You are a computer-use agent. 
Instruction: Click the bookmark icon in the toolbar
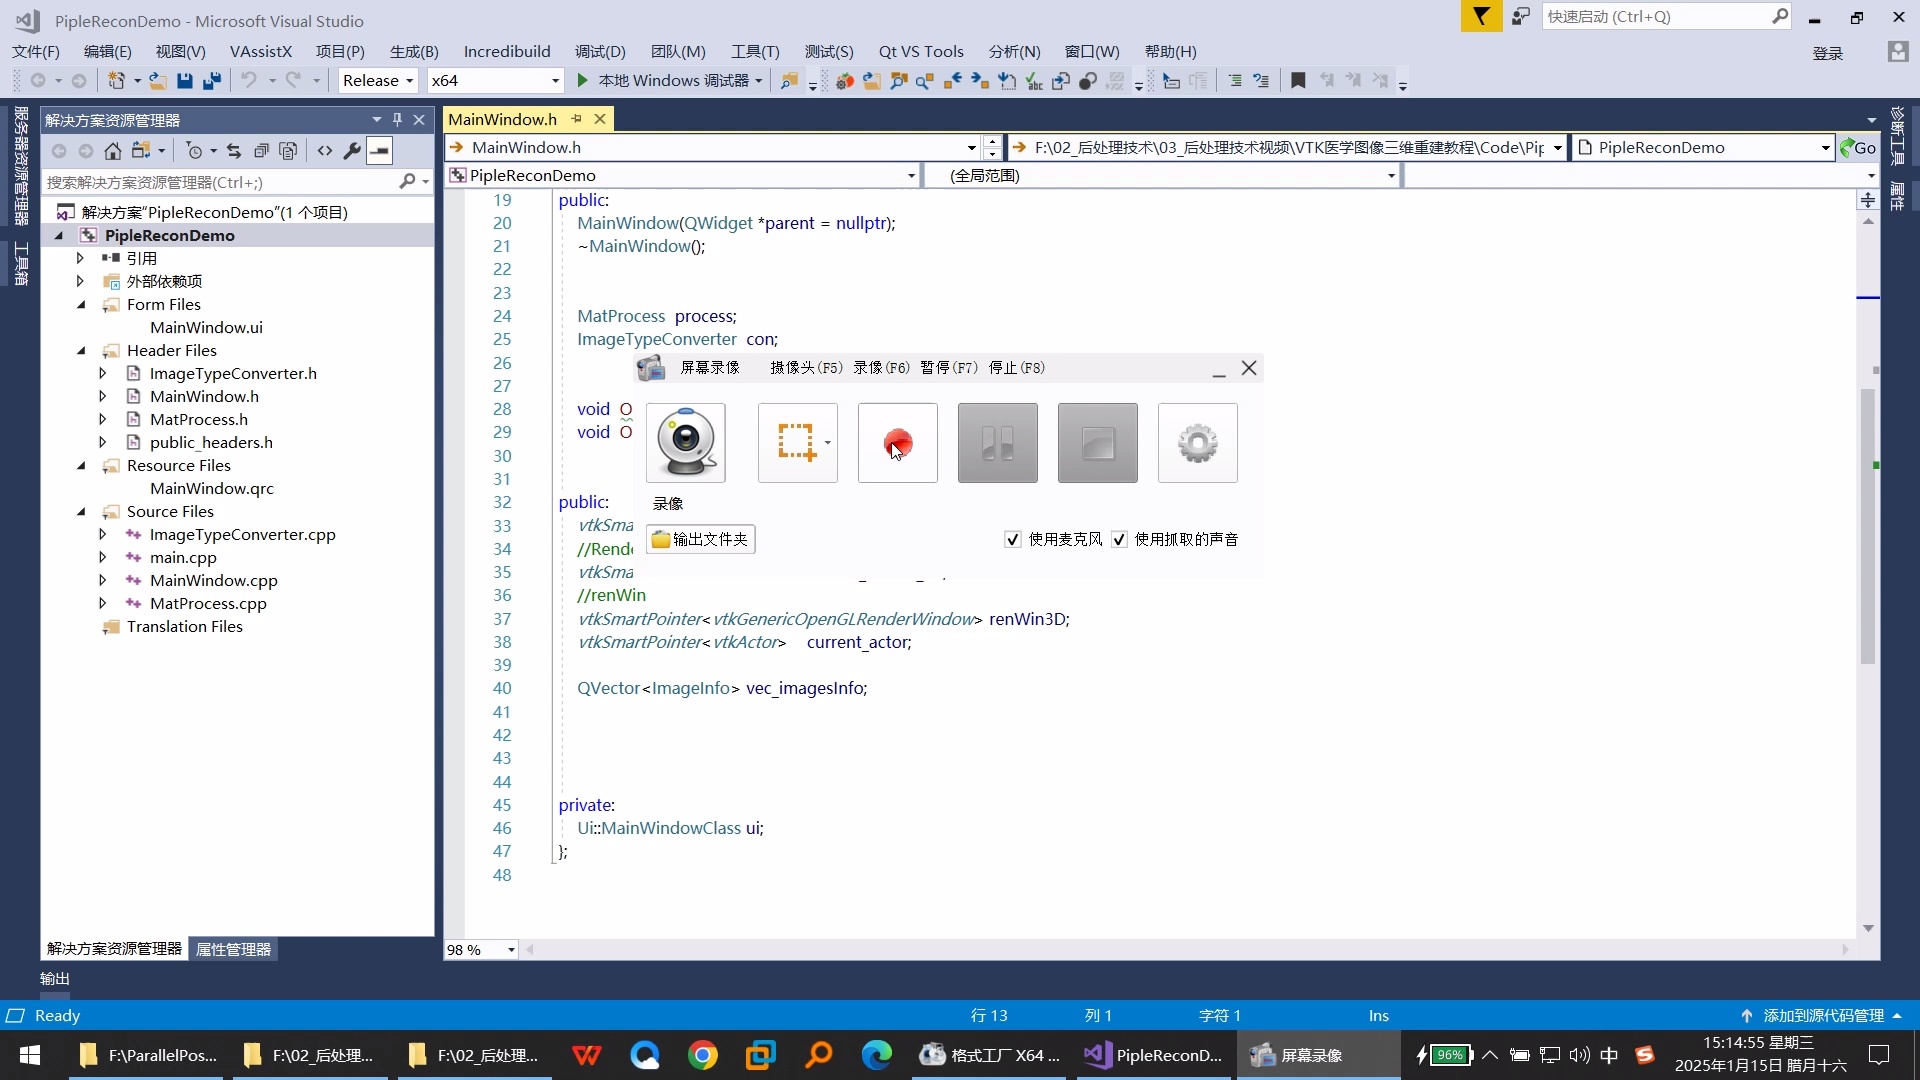(1298, 81)
